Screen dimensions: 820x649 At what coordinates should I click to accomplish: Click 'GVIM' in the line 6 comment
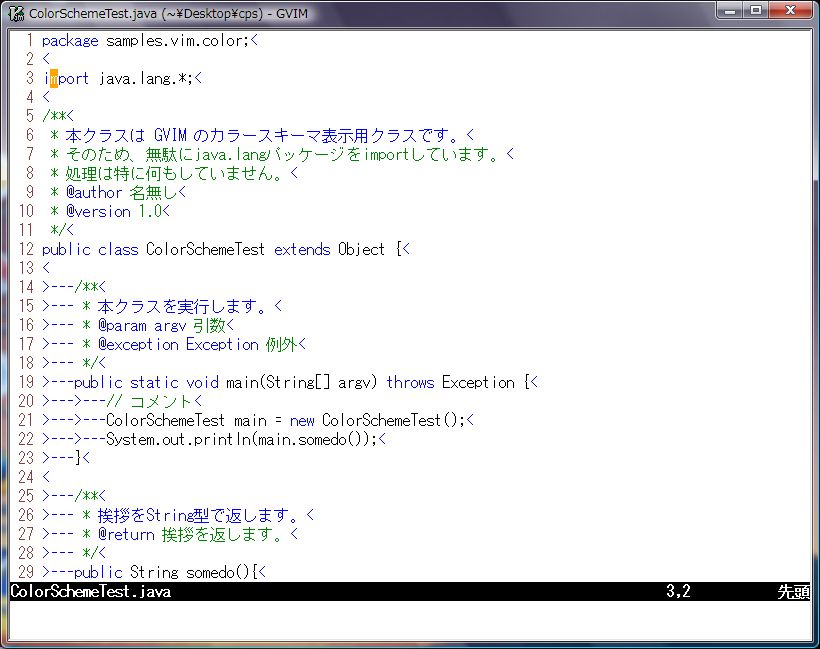pos(170,135)
